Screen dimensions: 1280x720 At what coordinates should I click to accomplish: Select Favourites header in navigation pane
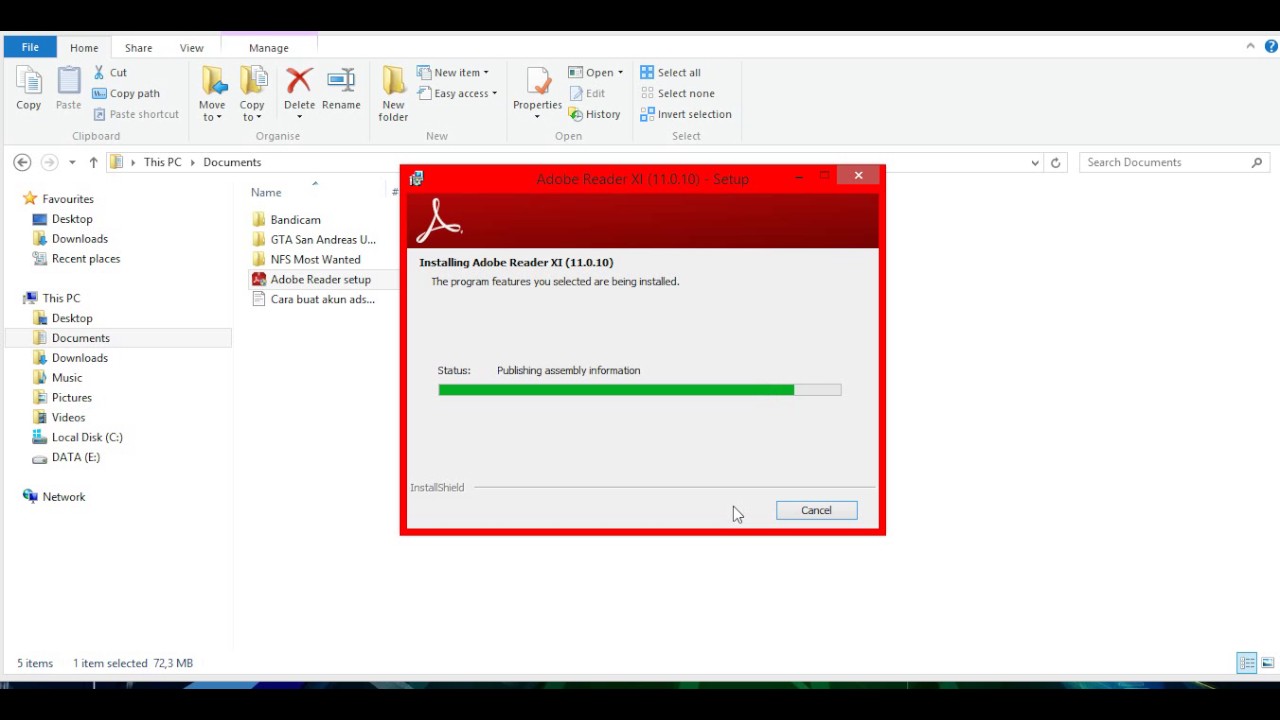point(67,199)
